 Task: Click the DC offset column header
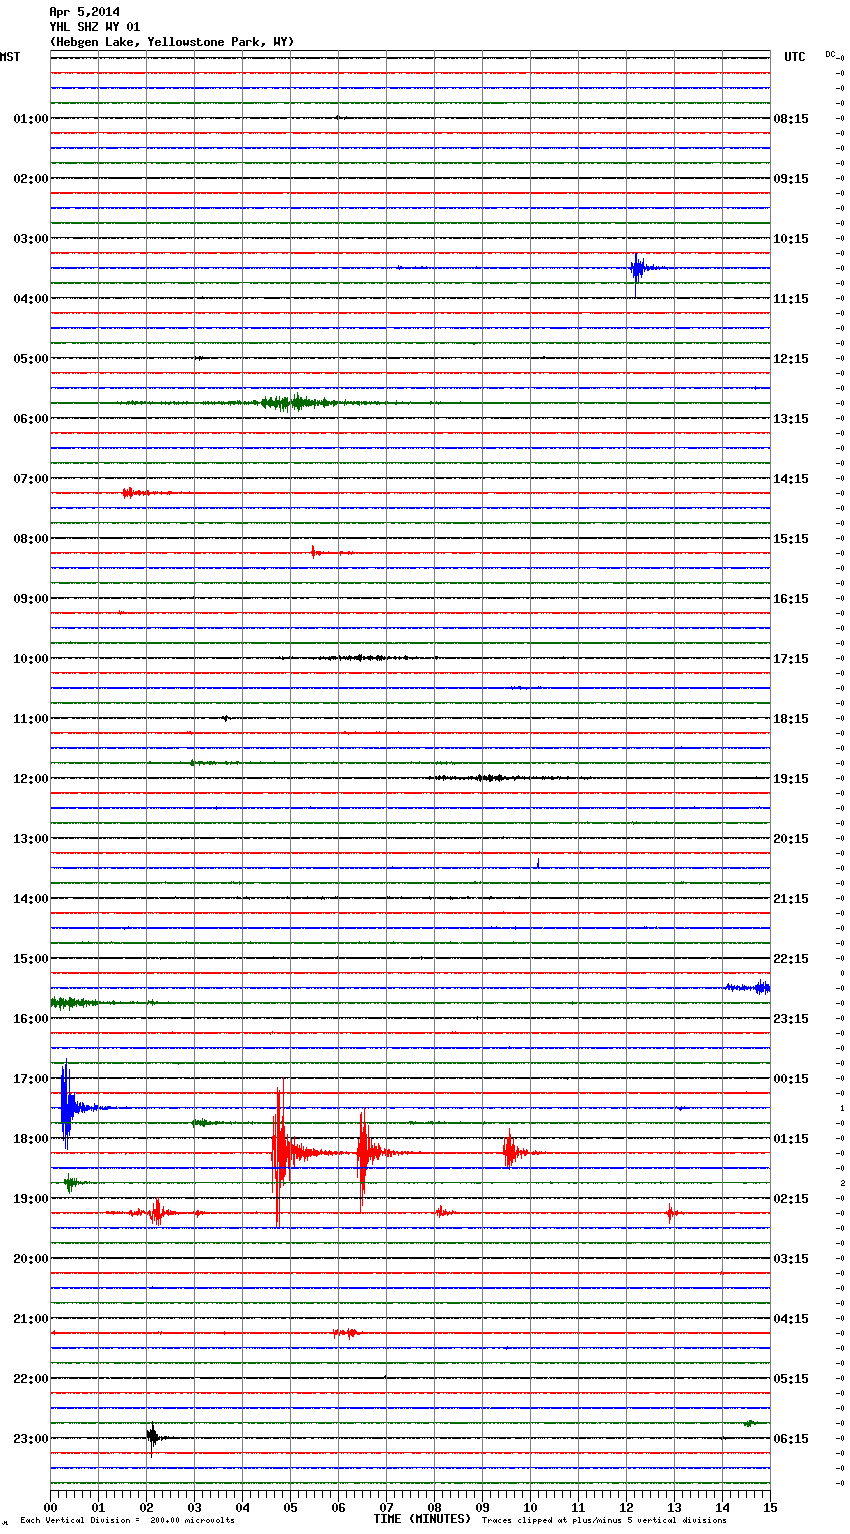pyautogui.click(x=832, y=54)
